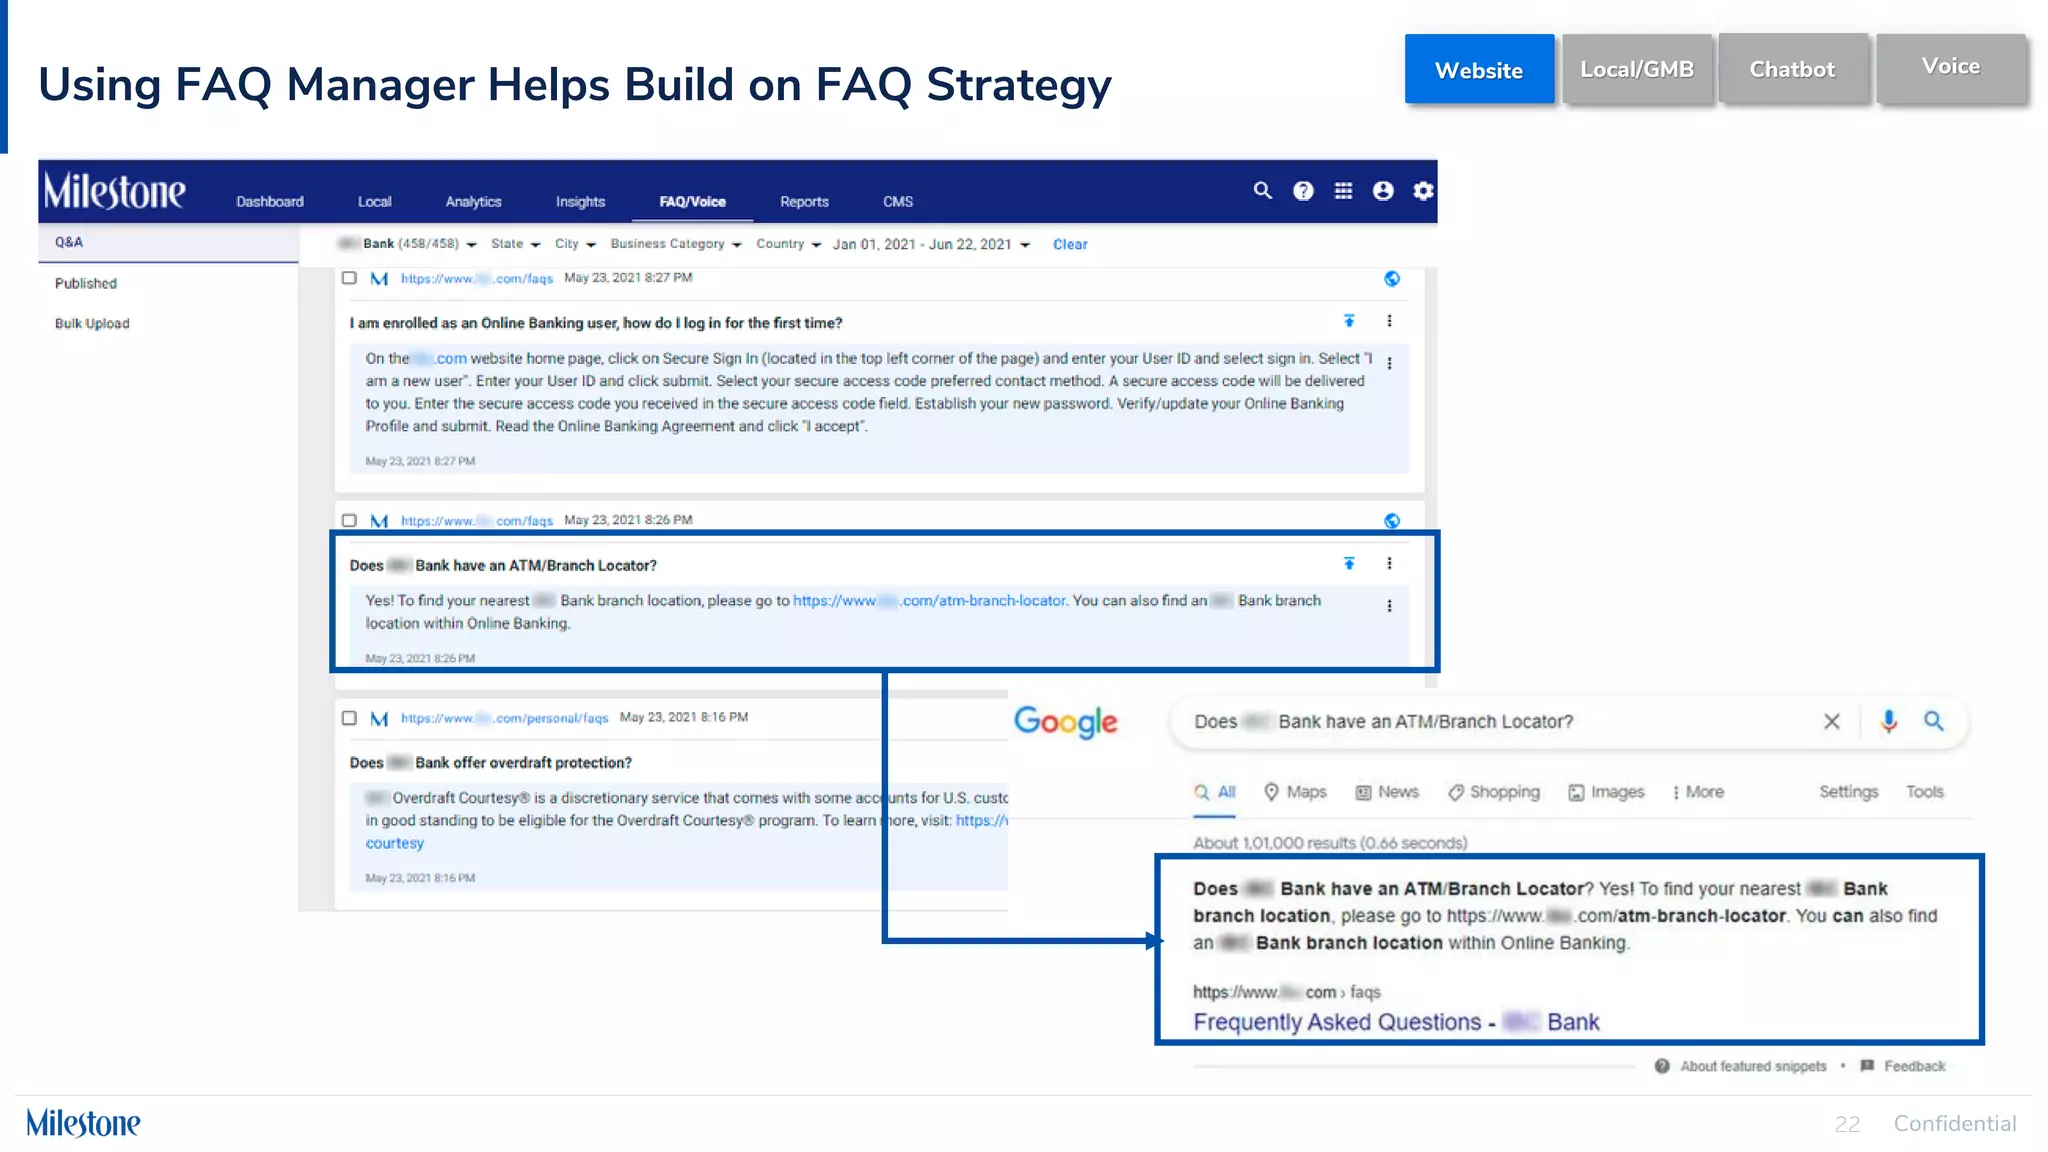
Task: Click globe icon for 8:27 PM entry
Action: click(x=1391, y=278)
